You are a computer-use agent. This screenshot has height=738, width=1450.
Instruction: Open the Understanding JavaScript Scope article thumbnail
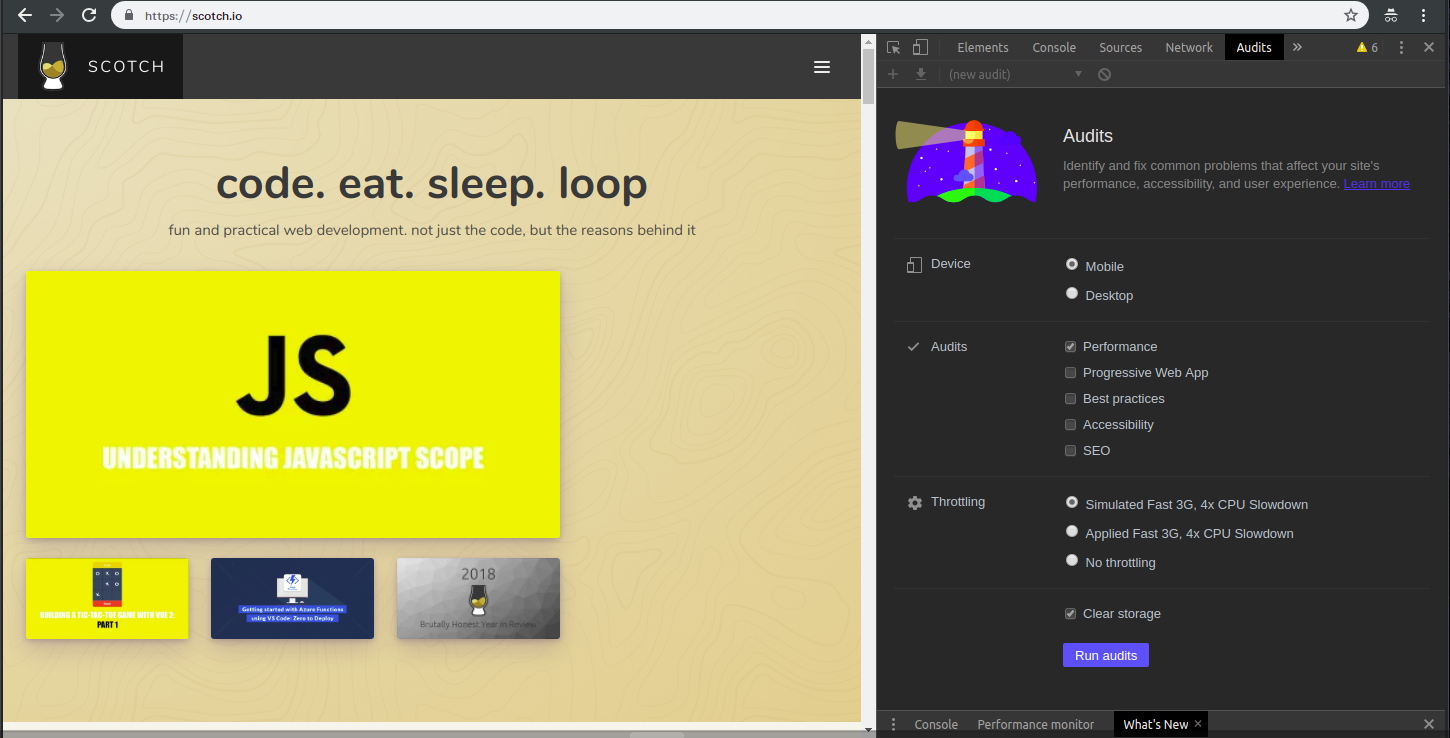[292, 404]
